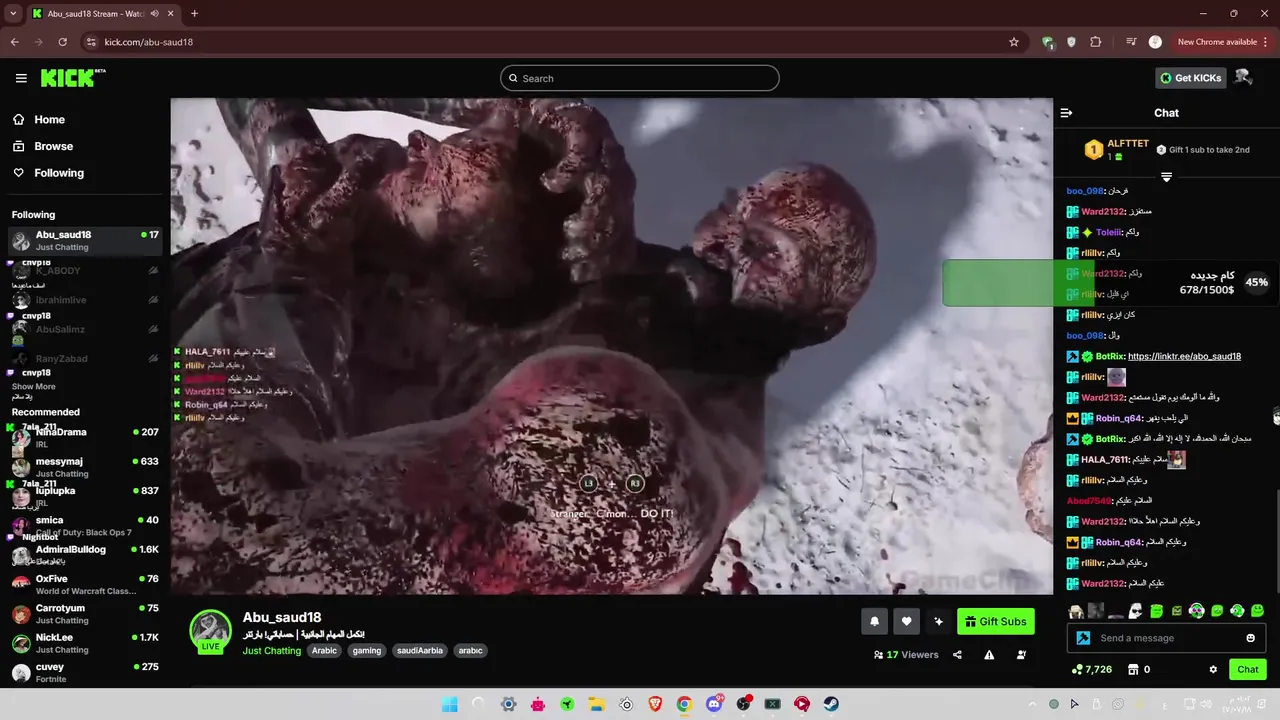Open Windows Start menu
This screenshot has width=1280, height=720.
point(450,704)
